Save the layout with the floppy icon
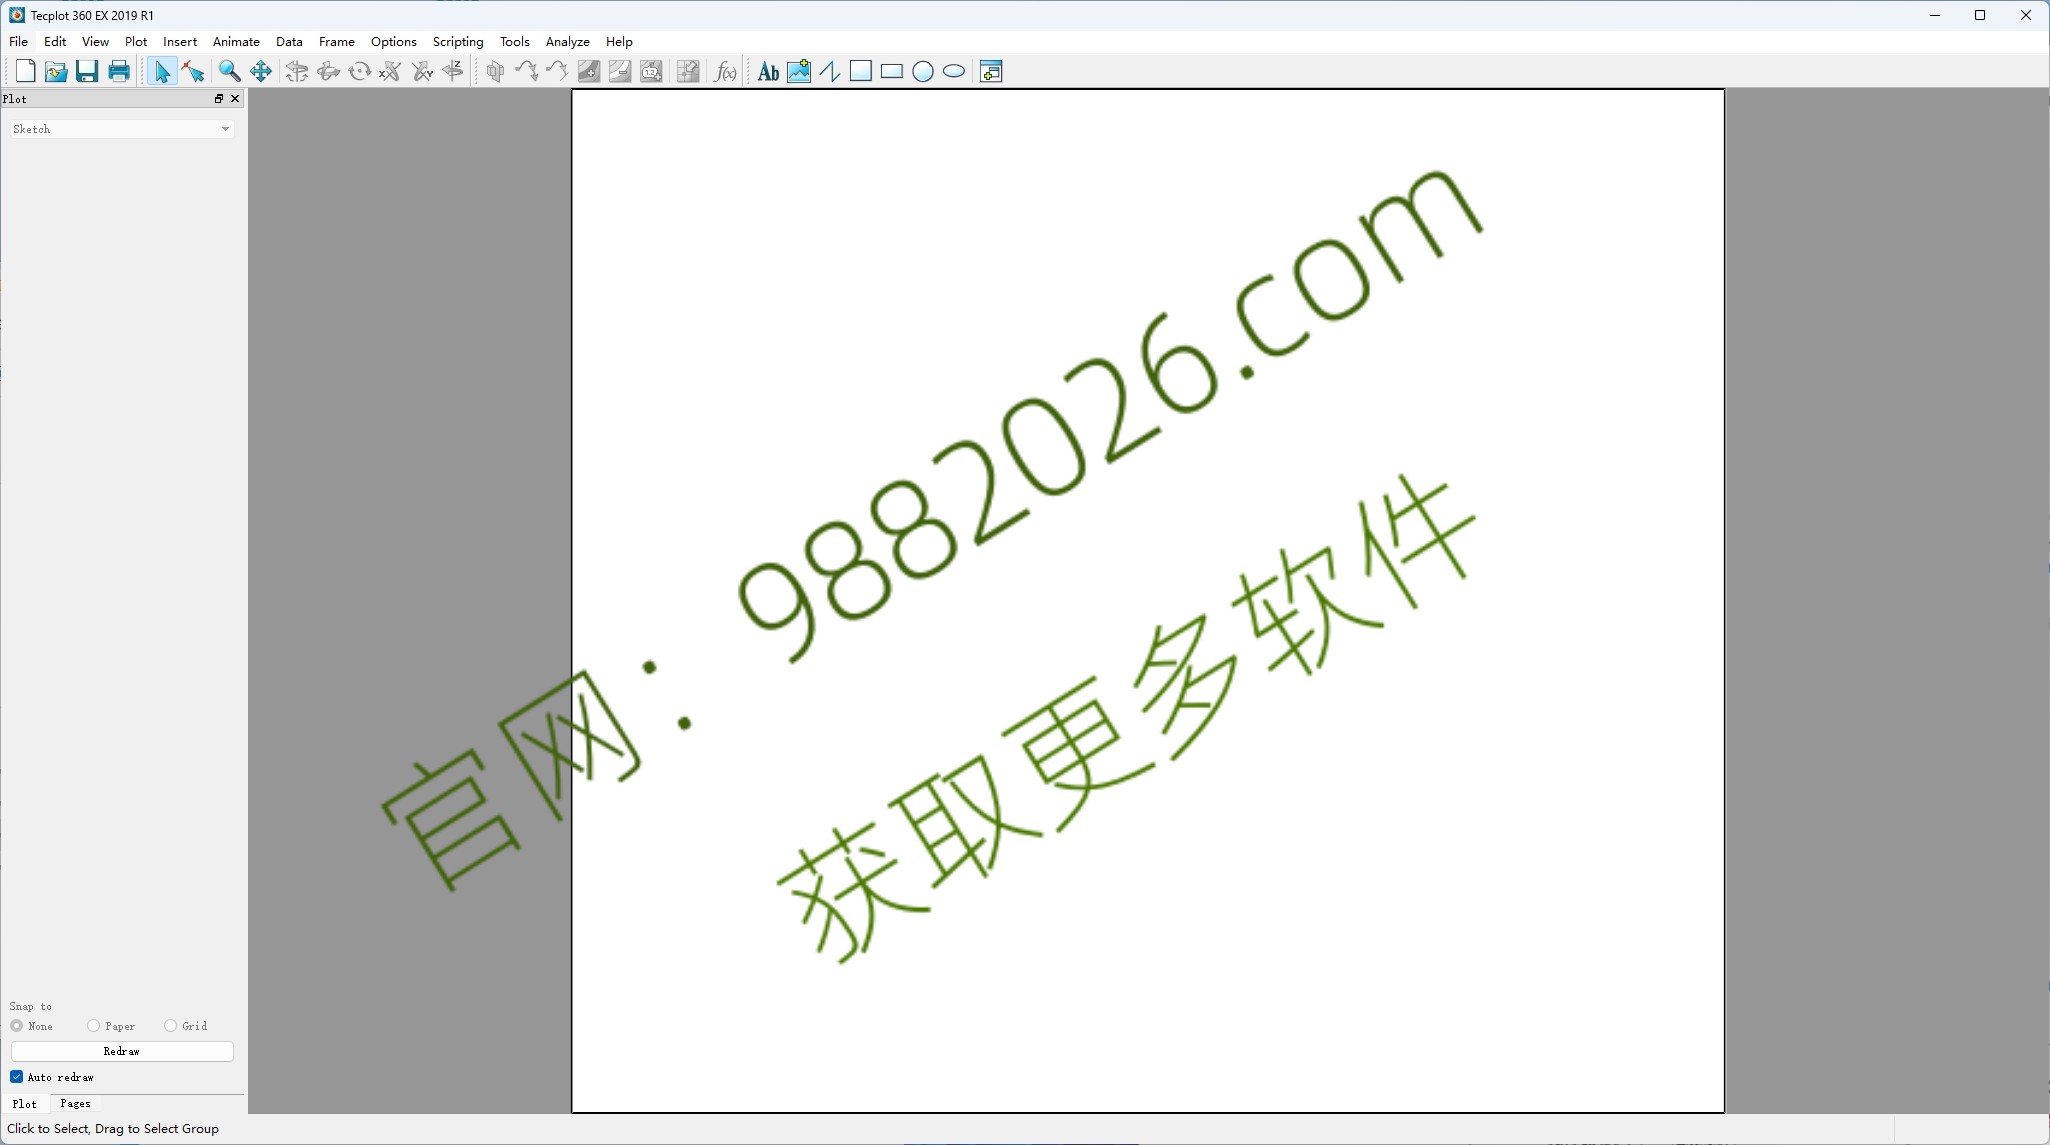 coord(87,71)
